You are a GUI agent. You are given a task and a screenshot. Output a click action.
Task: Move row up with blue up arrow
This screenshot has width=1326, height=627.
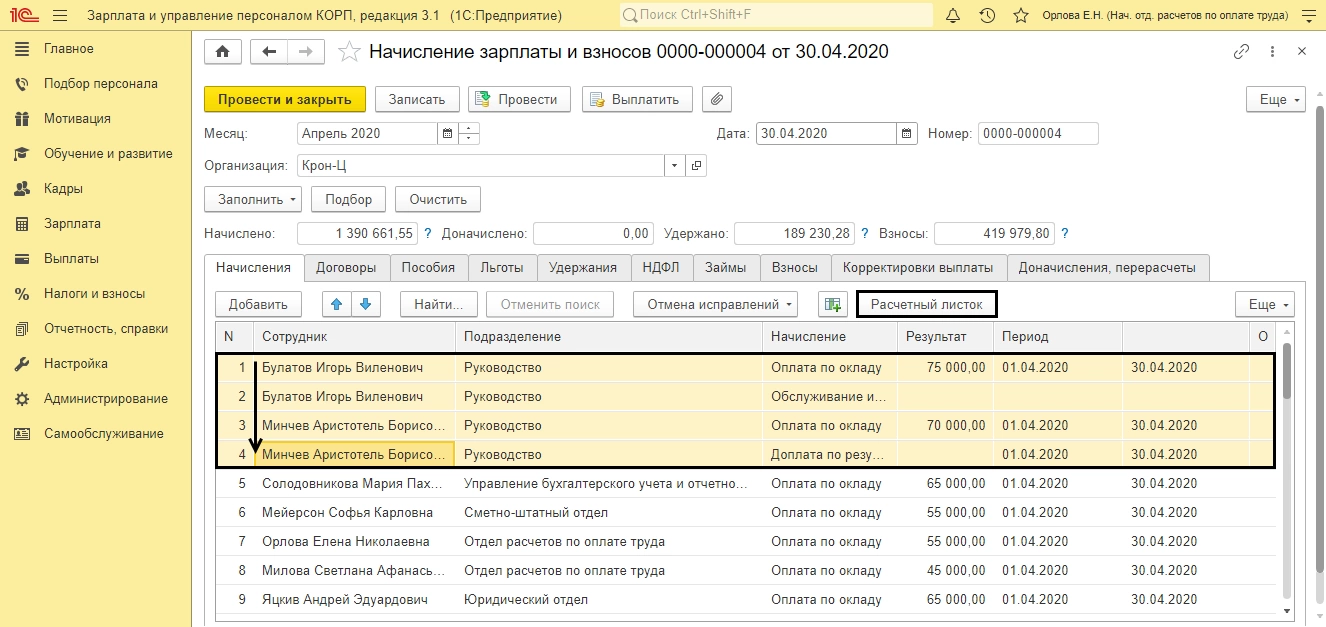point(337,304)
